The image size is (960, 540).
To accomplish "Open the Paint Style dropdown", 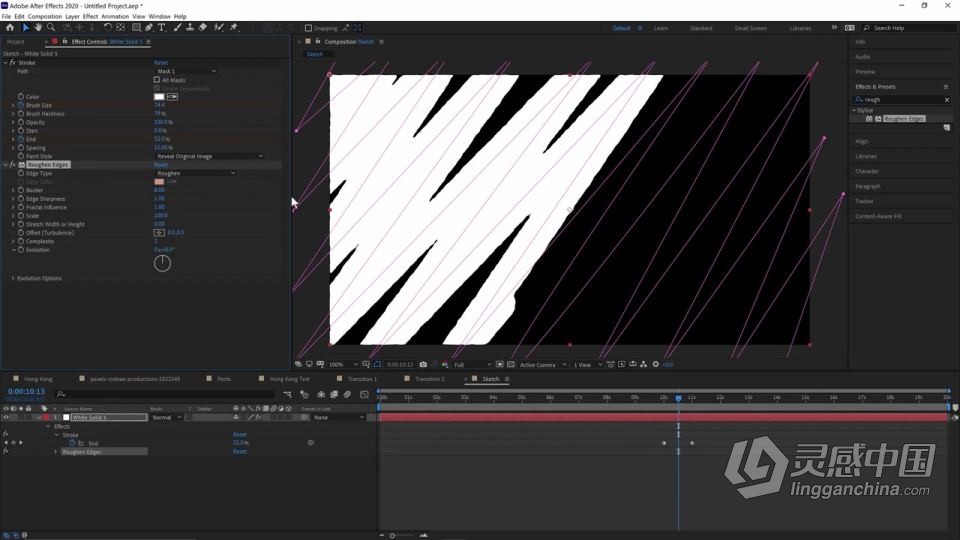I will [x=209, y=156].
